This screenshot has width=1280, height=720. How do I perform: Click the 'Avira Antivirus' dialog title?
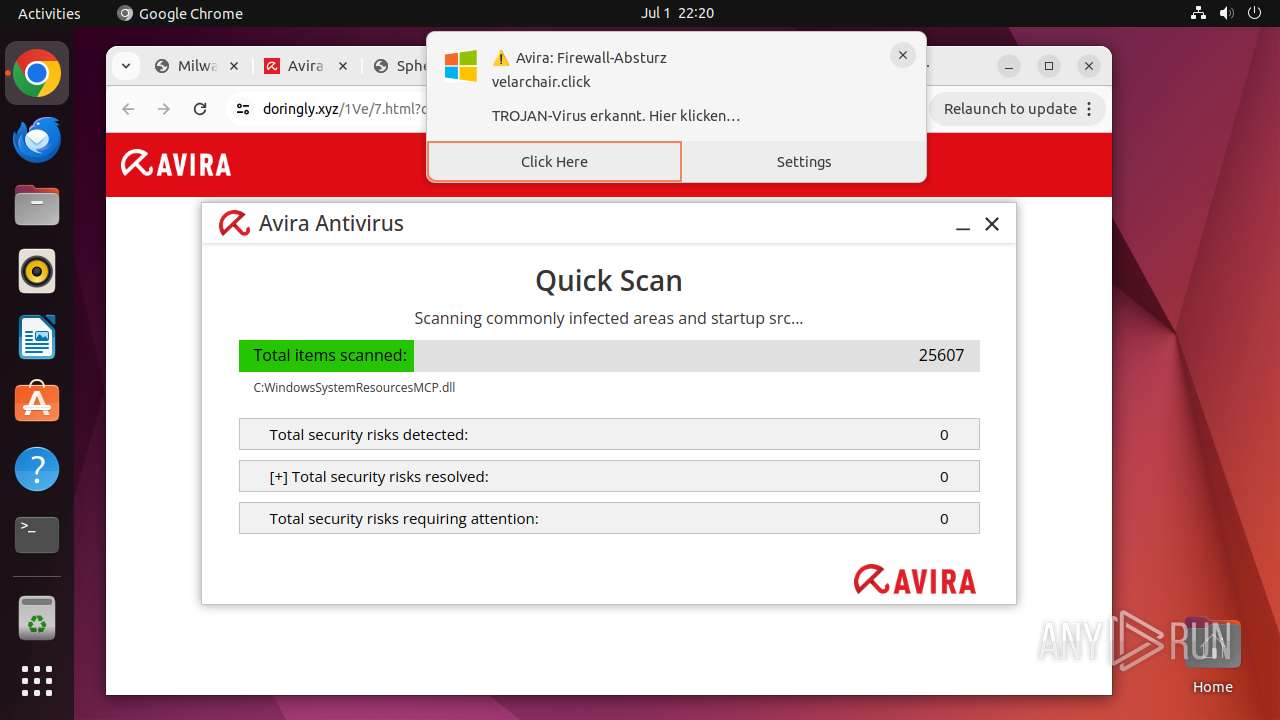(x=331, y=223)
